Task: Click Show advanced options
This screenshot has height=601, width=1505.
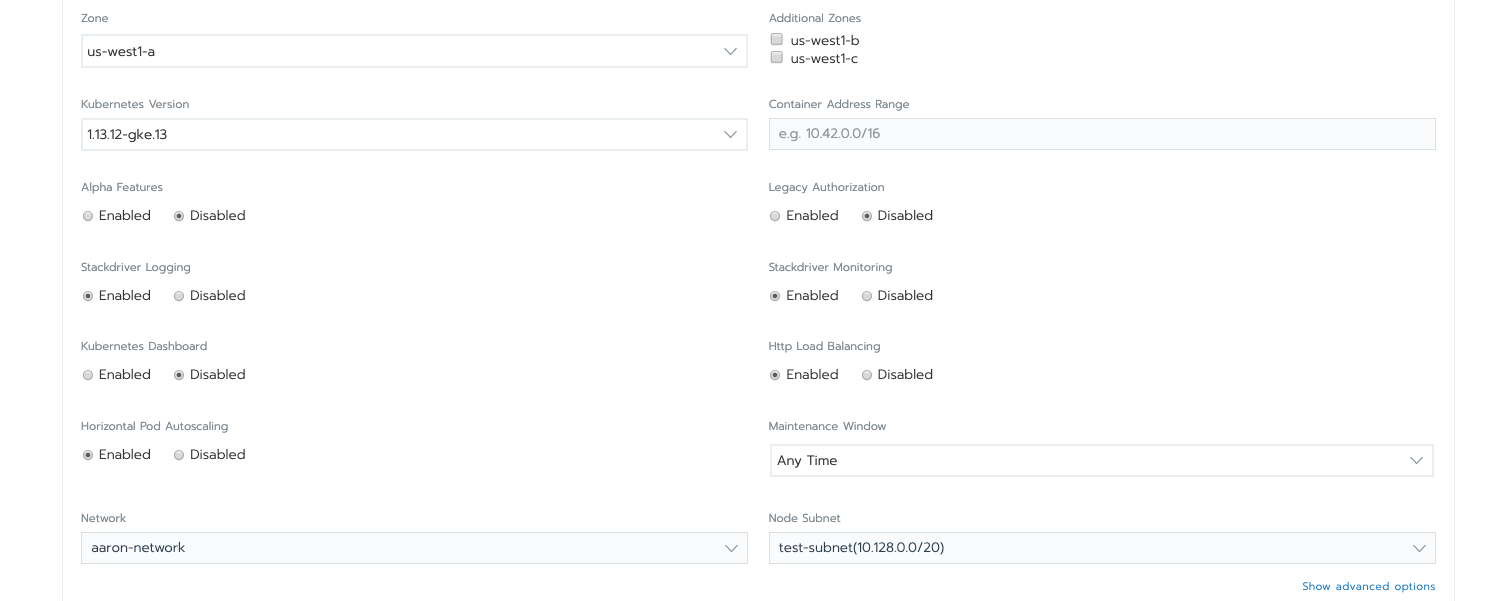Action: tap(1368, 587)
